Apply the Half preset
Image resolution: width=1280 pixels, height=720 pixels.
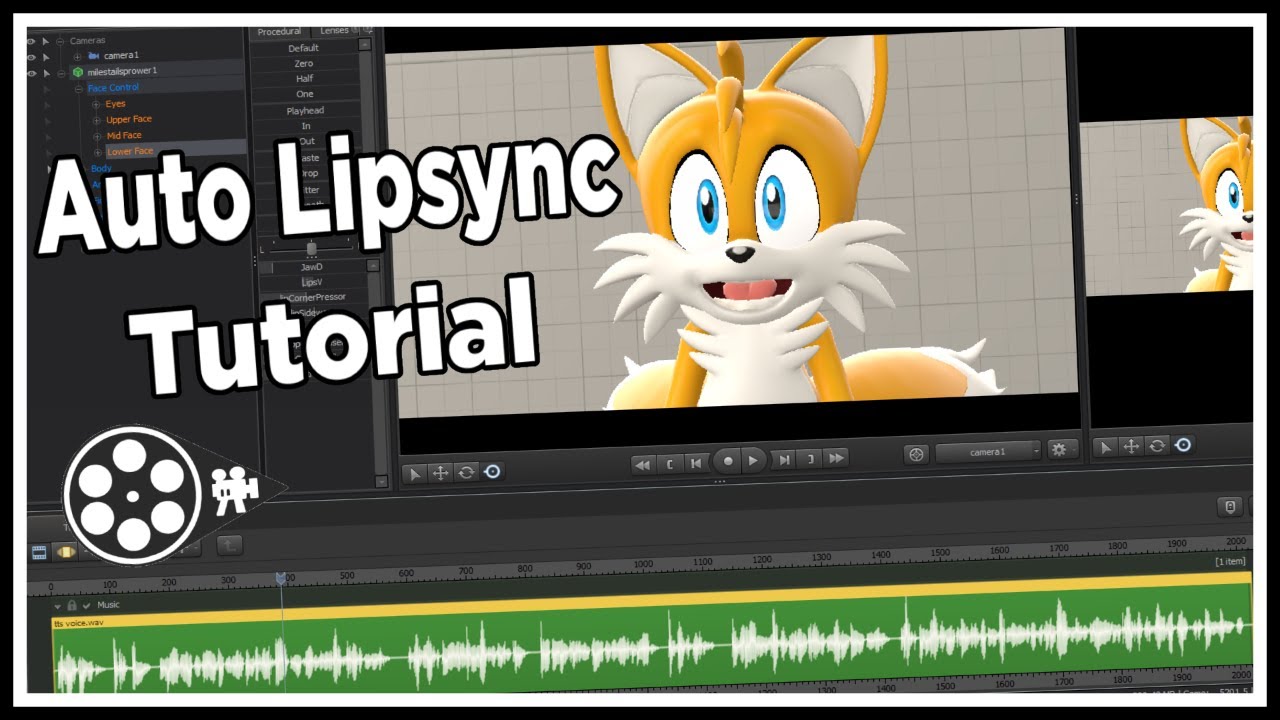point(304,79)
